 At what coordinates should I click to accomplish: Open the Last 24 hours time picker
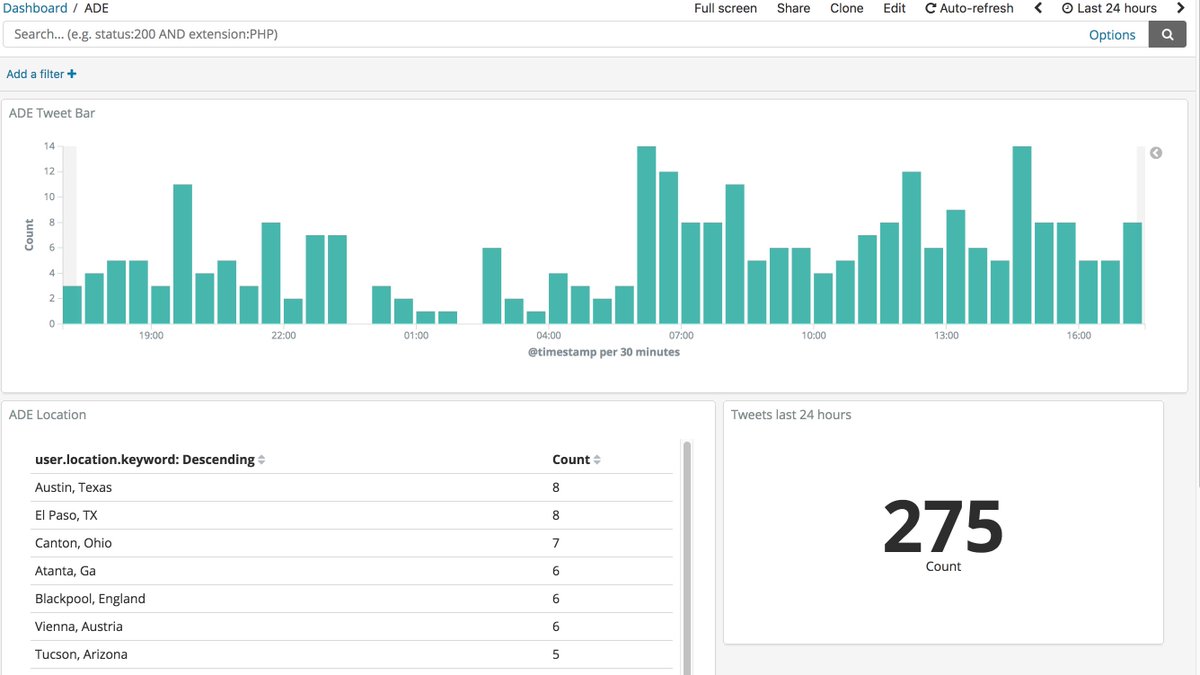[1109, 8]
